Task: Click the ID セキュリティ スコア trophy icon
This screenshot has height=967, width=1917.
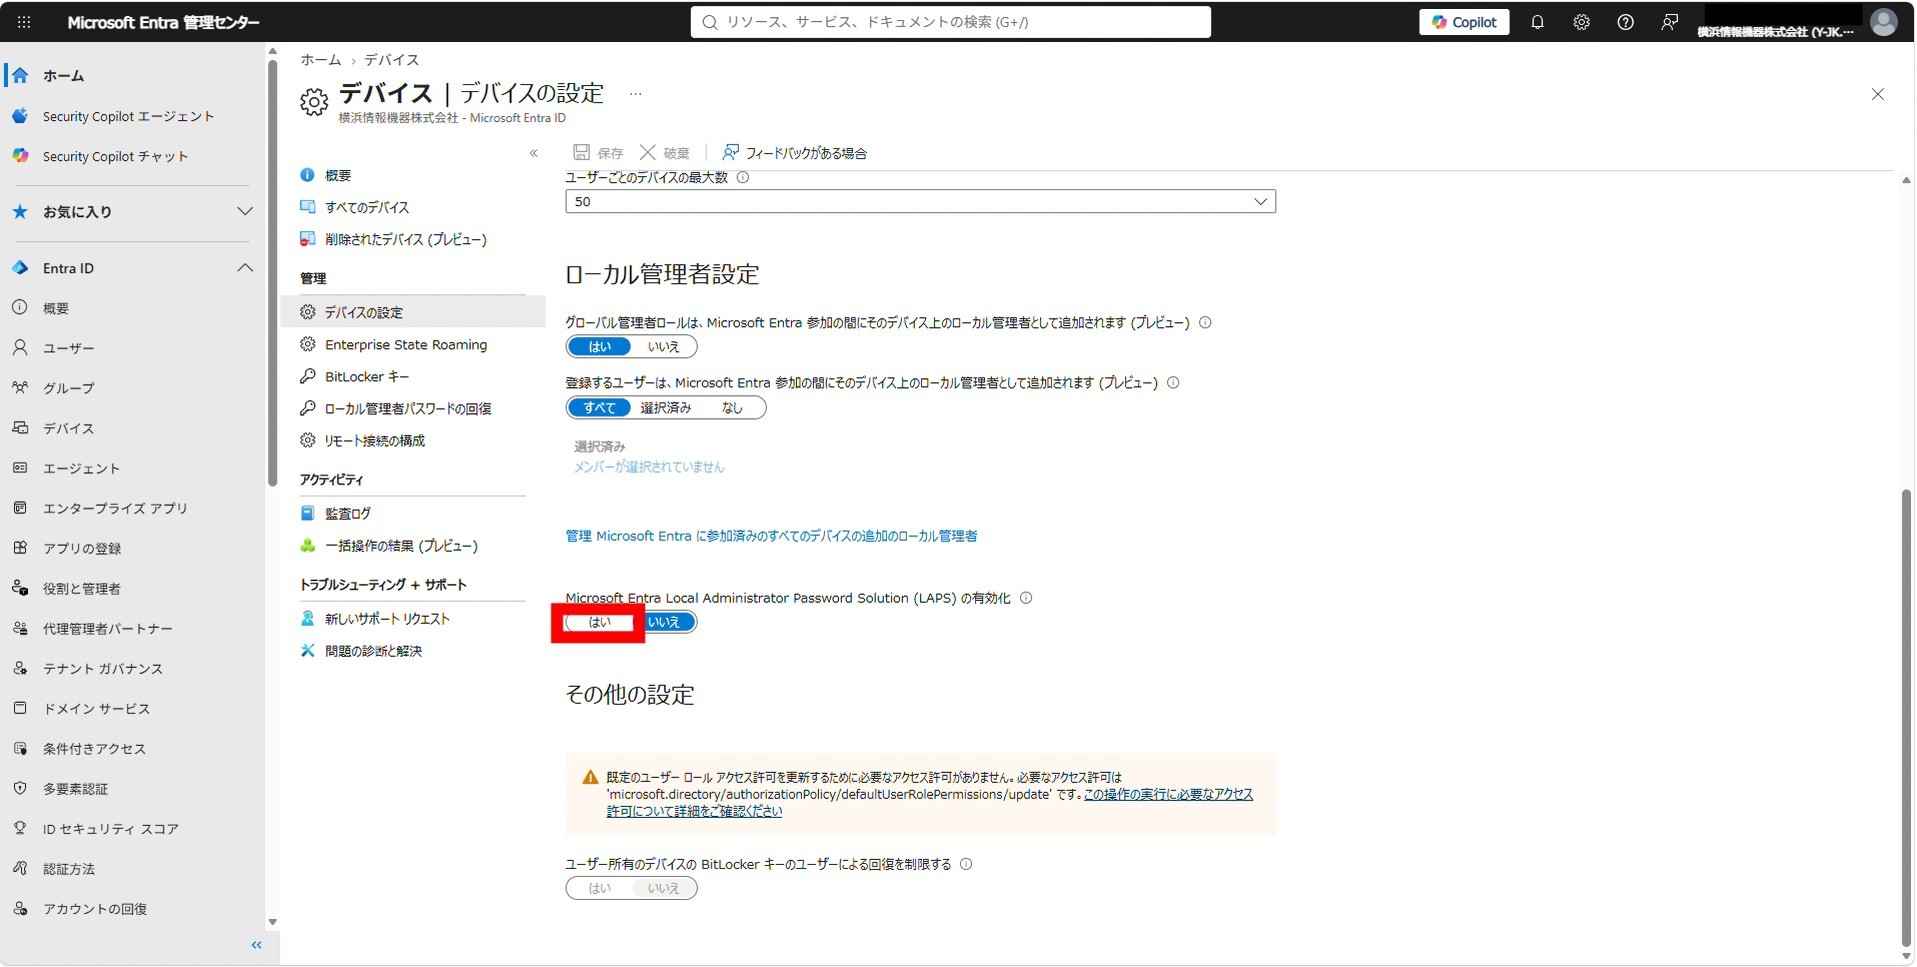Action: click(x=20, y=828)
